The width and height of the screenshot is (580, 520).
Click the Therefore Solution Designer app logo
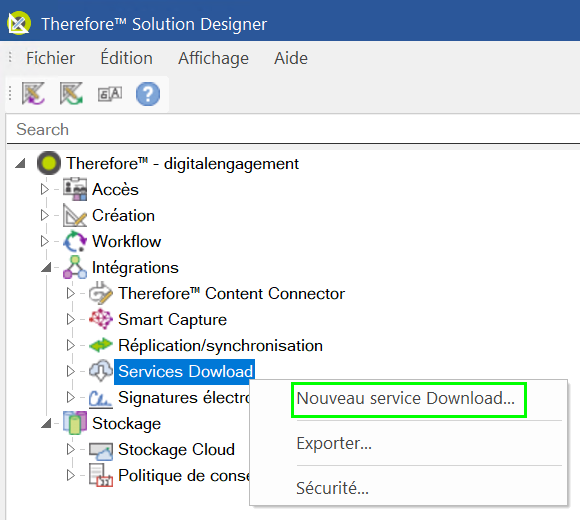tap(18, 24)
